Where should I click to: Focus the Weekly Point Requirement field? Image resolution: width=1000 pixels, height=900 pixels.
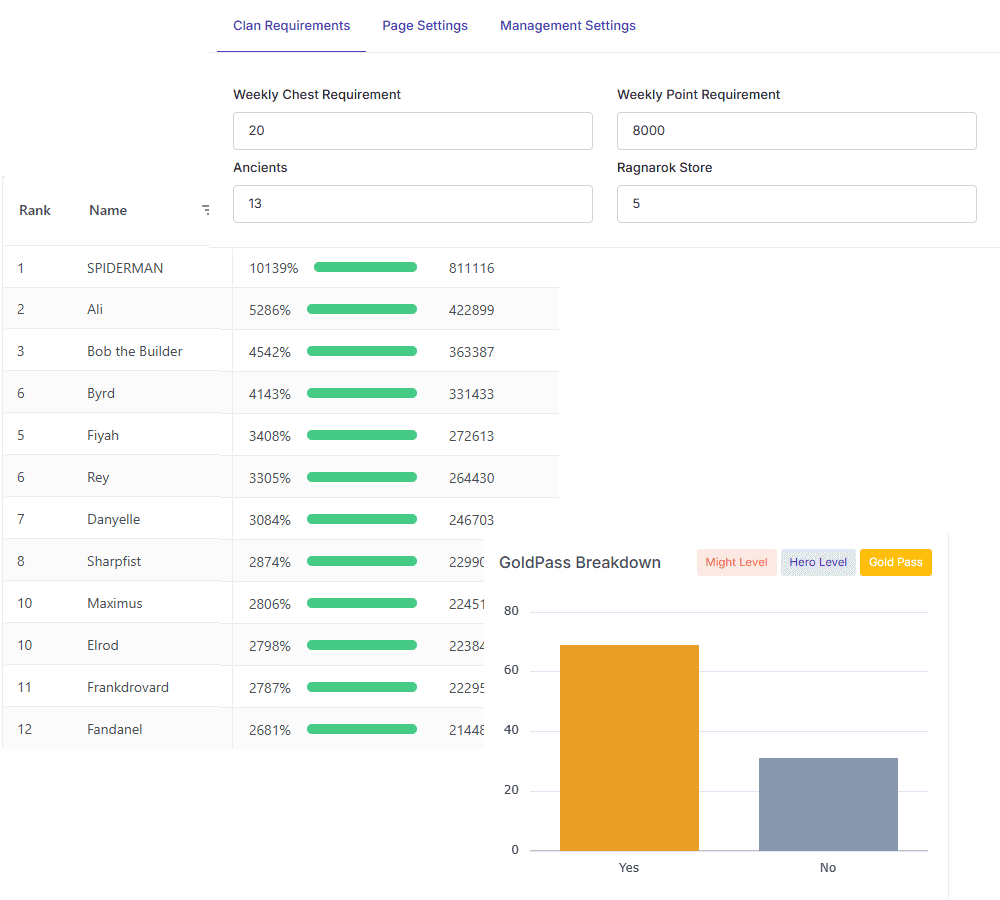point(797,131)
